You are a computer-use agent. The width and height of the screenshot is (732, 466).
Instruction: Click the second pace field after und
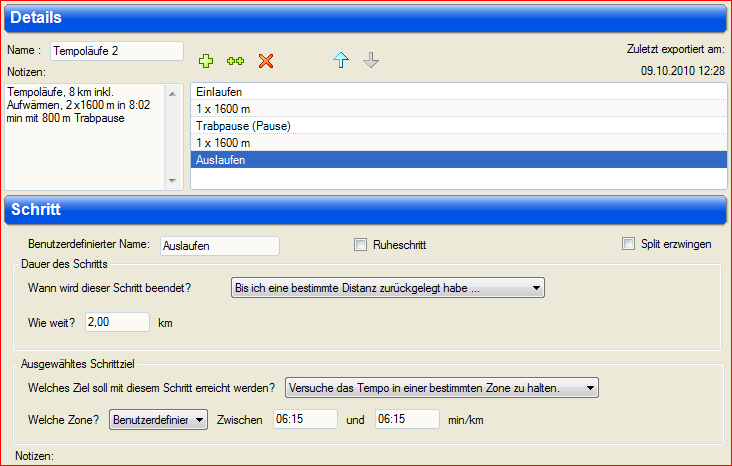click(407, 420)
